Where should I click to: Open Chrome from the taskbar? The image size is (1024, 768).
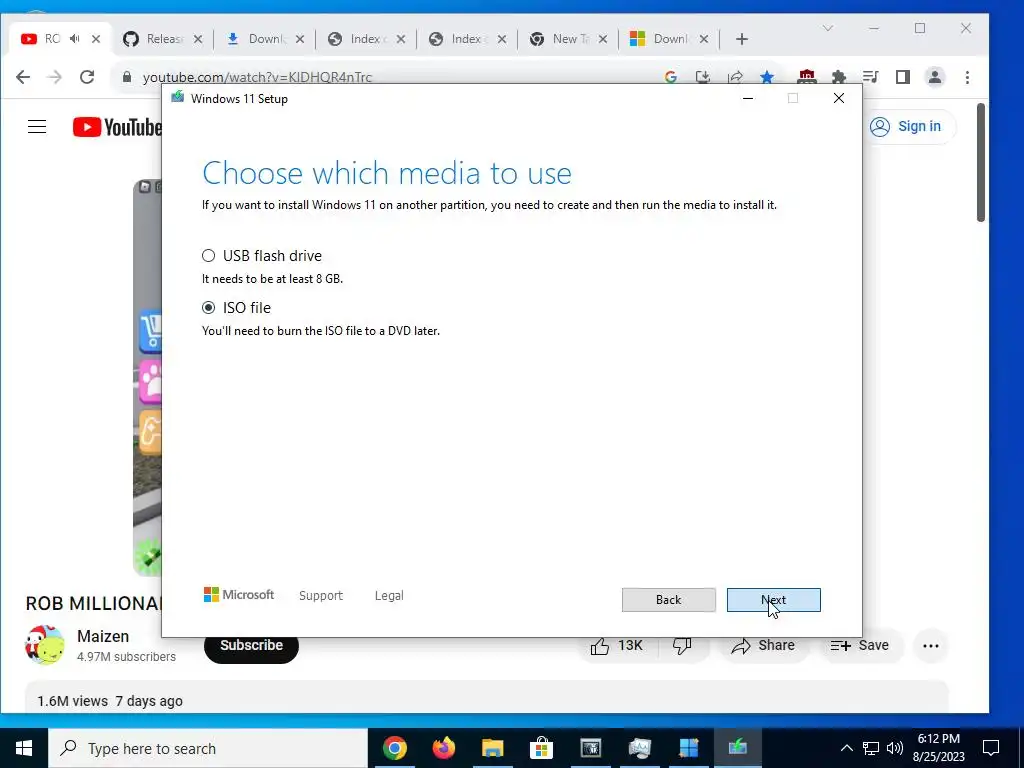(x=394, y=748)
